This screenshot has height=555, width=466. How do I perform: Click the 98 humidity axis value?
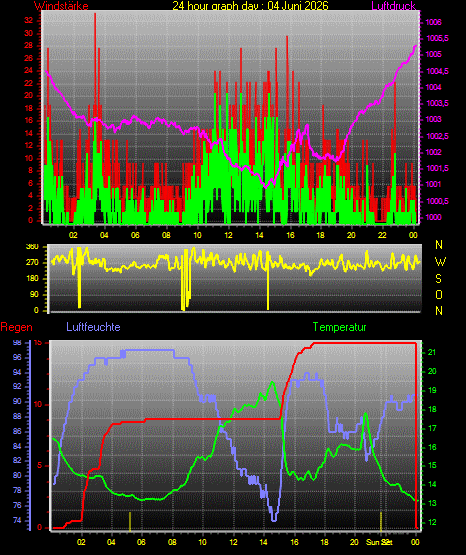coord(17,343)
